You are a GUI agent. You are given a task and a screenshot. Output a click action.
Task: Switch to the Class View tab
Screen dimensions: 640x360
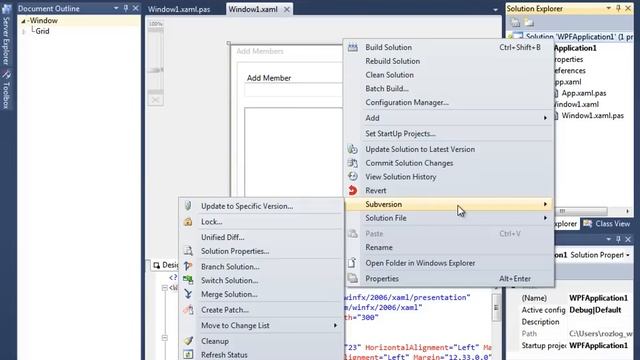[x=607, y=224]
